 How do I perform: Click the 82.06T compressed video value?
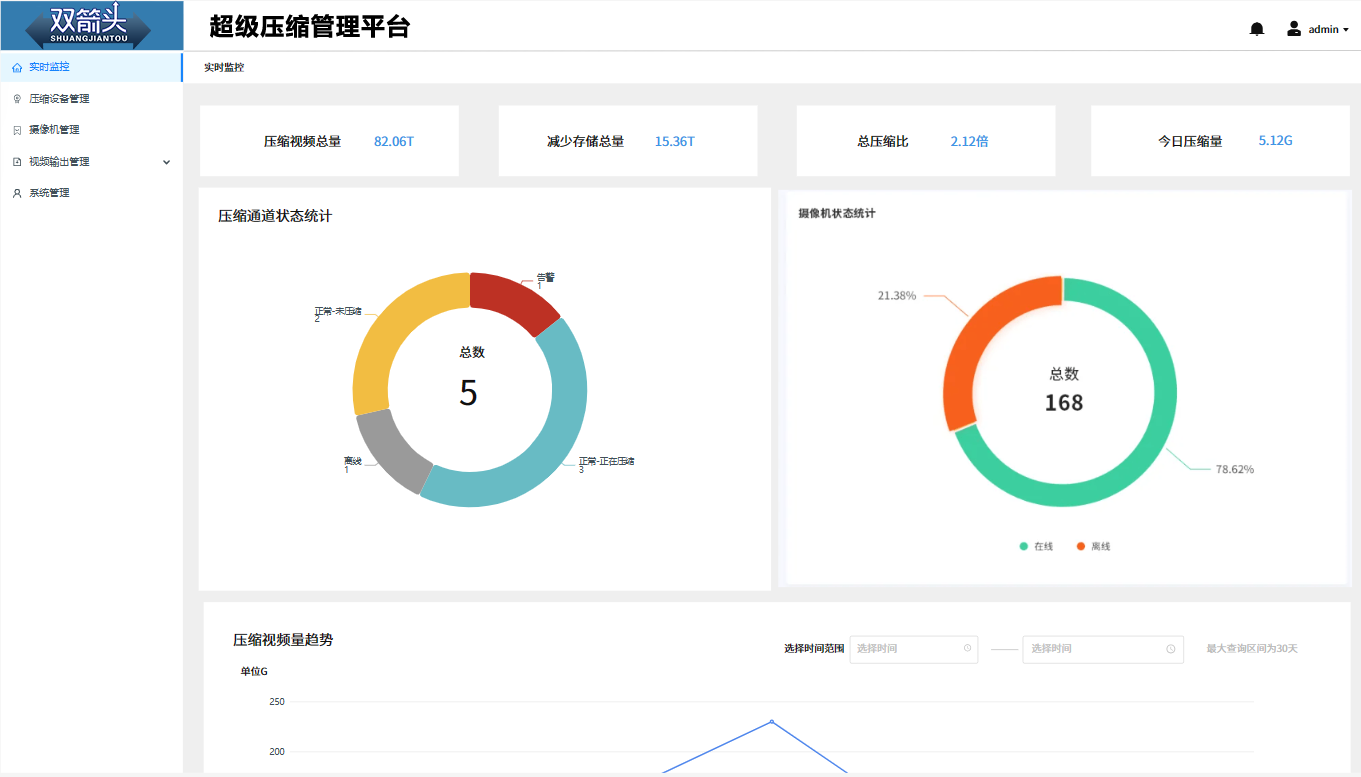(394, 141)
